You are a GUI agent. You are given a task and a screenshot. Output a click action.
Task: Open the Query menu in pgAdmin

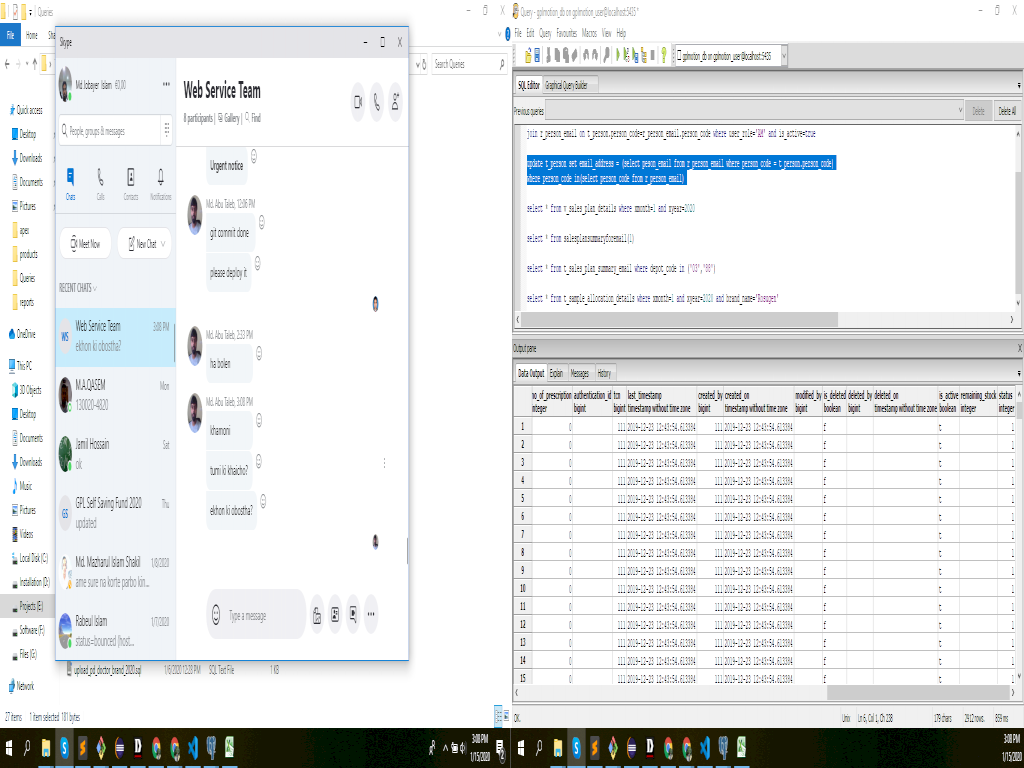pyautogui.click(x=545, y=33)
